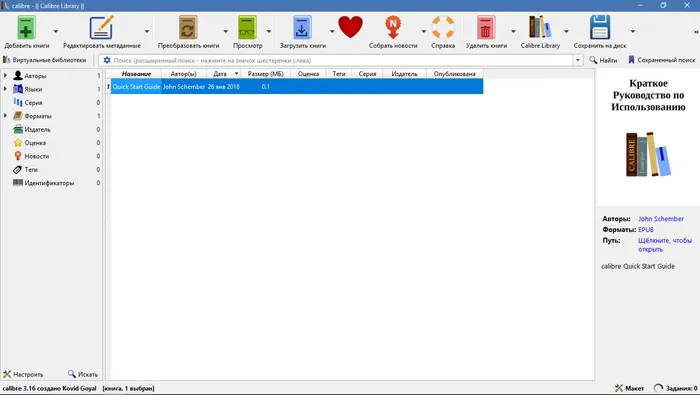The height and width of the screenshot is (395, 700).
Task: Sort by Размер (МБ) column header
Action: click(x=266, y=74)
